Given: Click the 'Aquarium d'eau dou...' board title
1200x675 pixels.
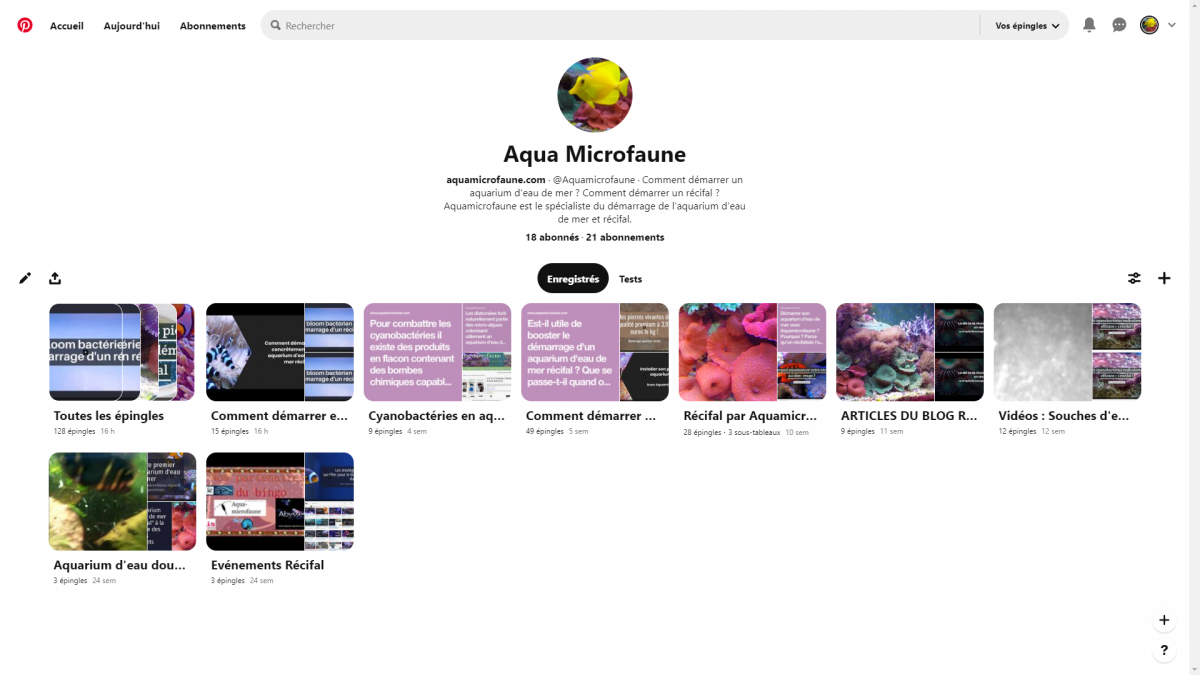Looking at the screenshot, I should 120,565.
